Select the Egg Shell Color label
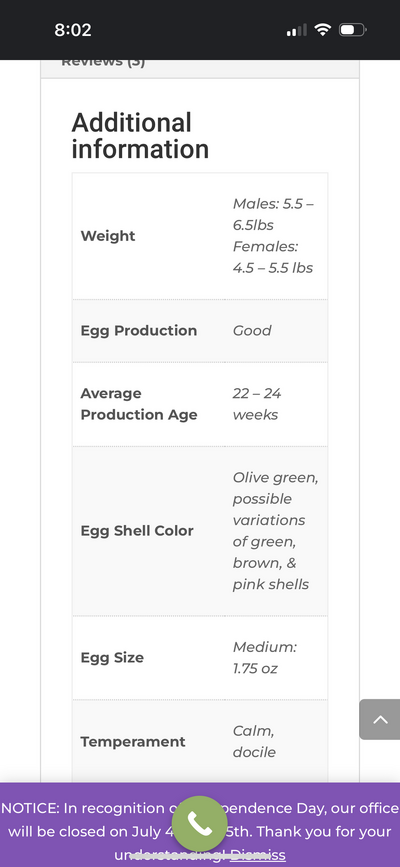The height and width of the screenshot is (867, 400). coord(137,531)
